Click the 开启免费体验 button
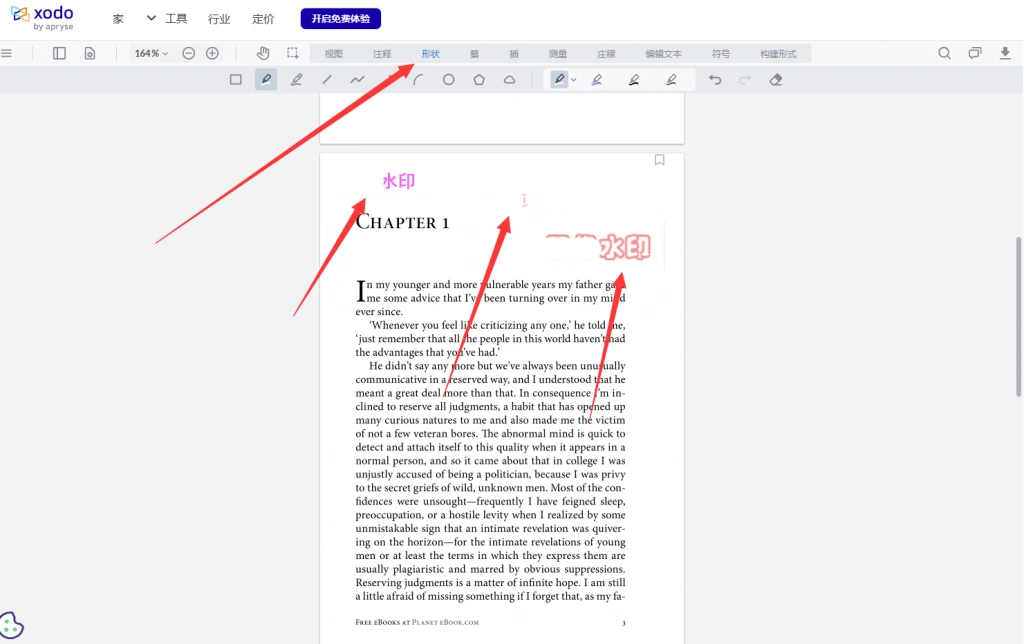Screen dimensions: 1024x644 (x=341, y=18)
